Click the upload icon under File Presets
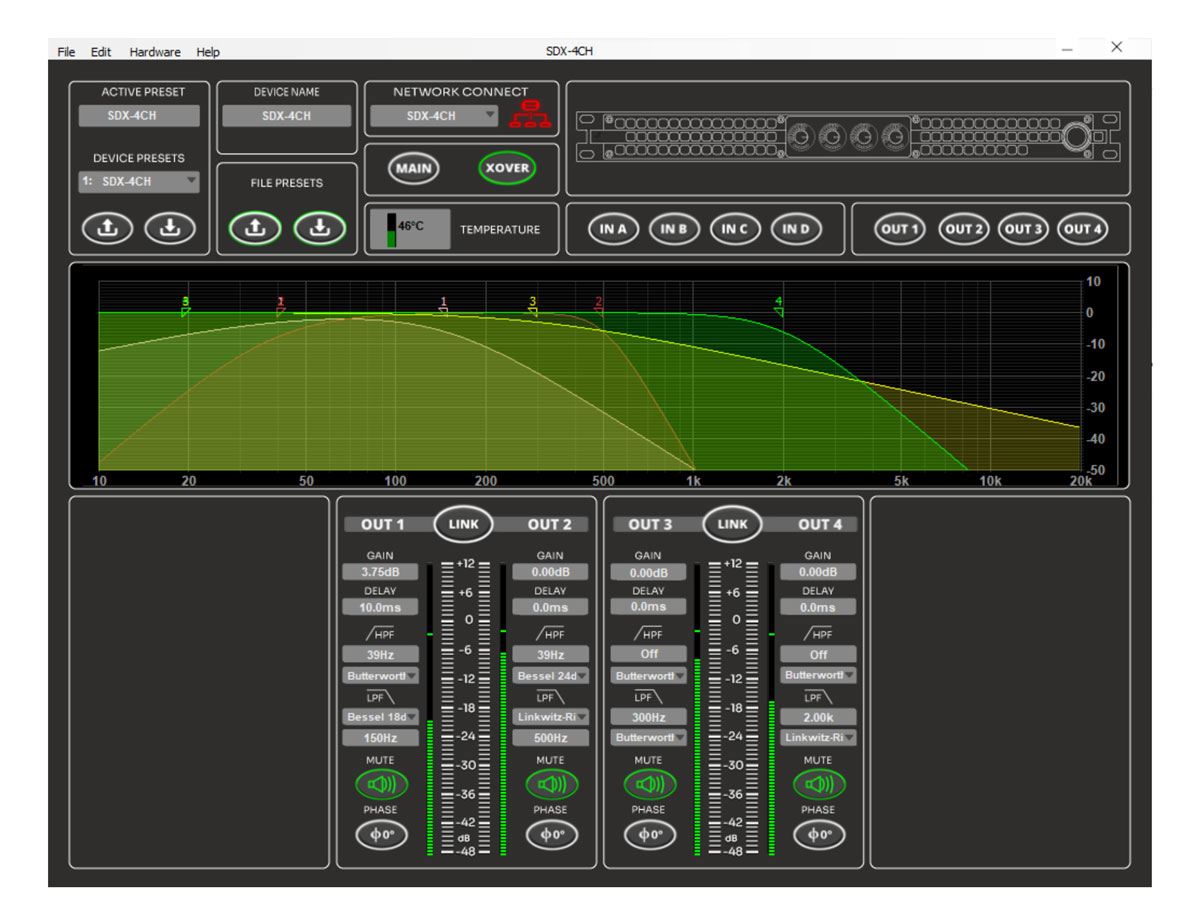 [x=255, y=228]
